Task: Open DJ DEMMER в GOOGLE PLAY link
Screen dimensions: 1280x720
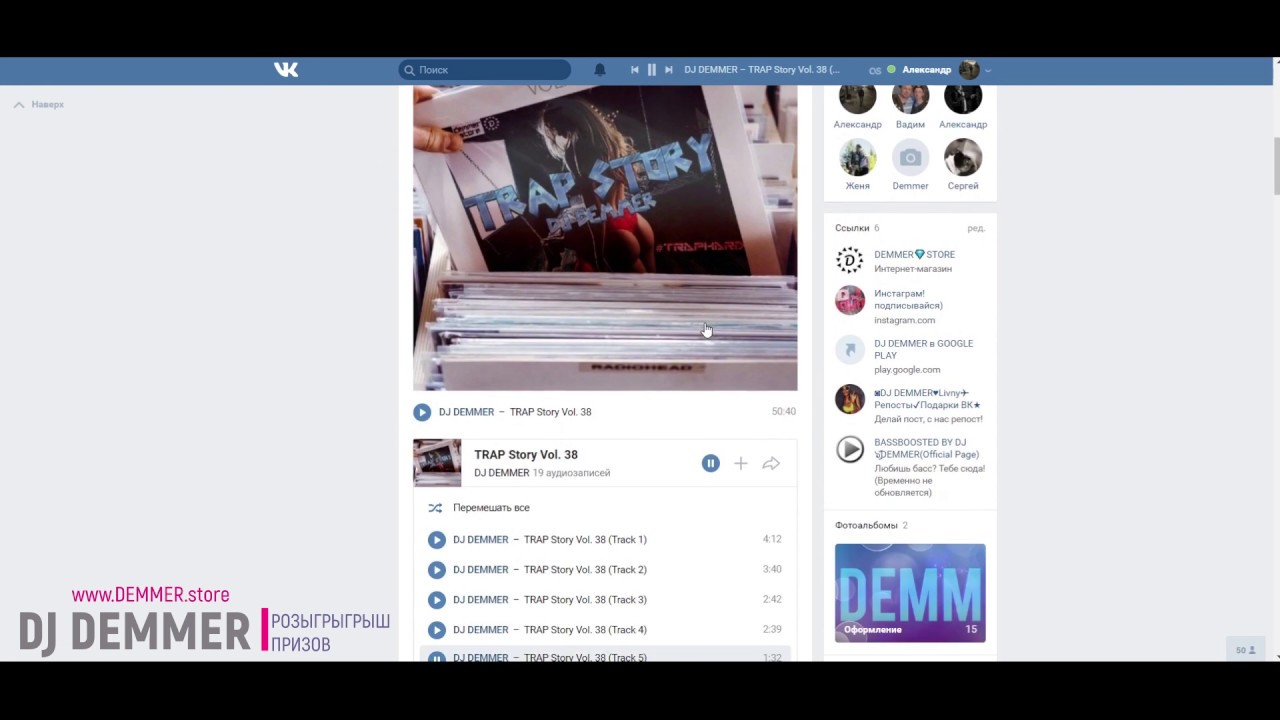Action: pos(923,350)
